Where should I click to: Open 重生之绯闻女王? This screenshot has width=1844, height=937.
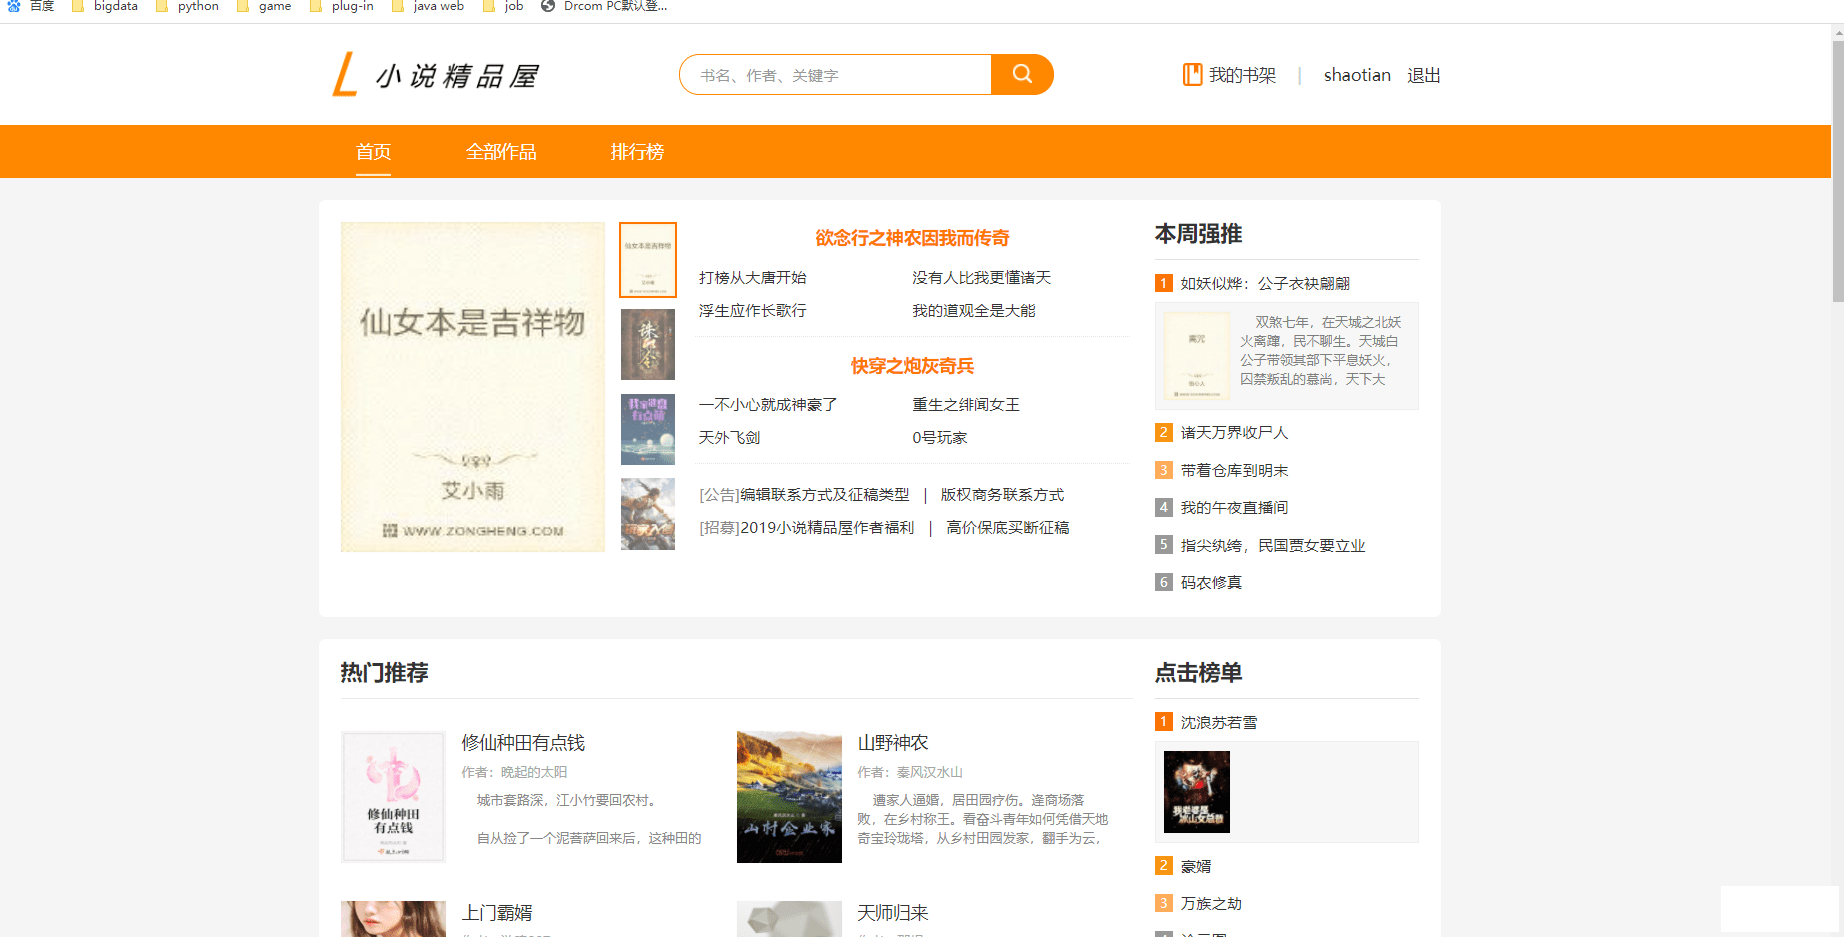pyautogui.click(x=966, y=405)
